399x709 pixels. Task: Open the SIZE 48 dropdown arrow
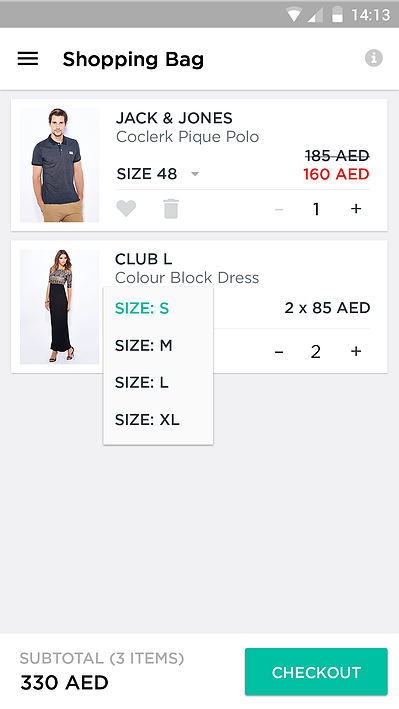195,174
